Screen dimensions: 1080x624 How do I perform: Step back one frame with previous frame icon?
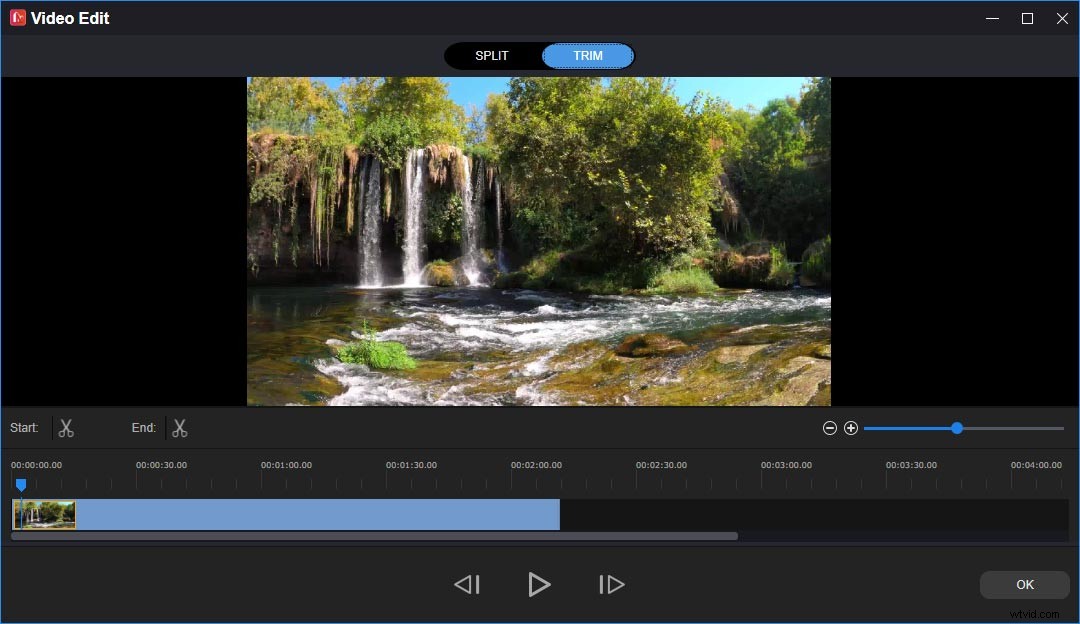466,584
